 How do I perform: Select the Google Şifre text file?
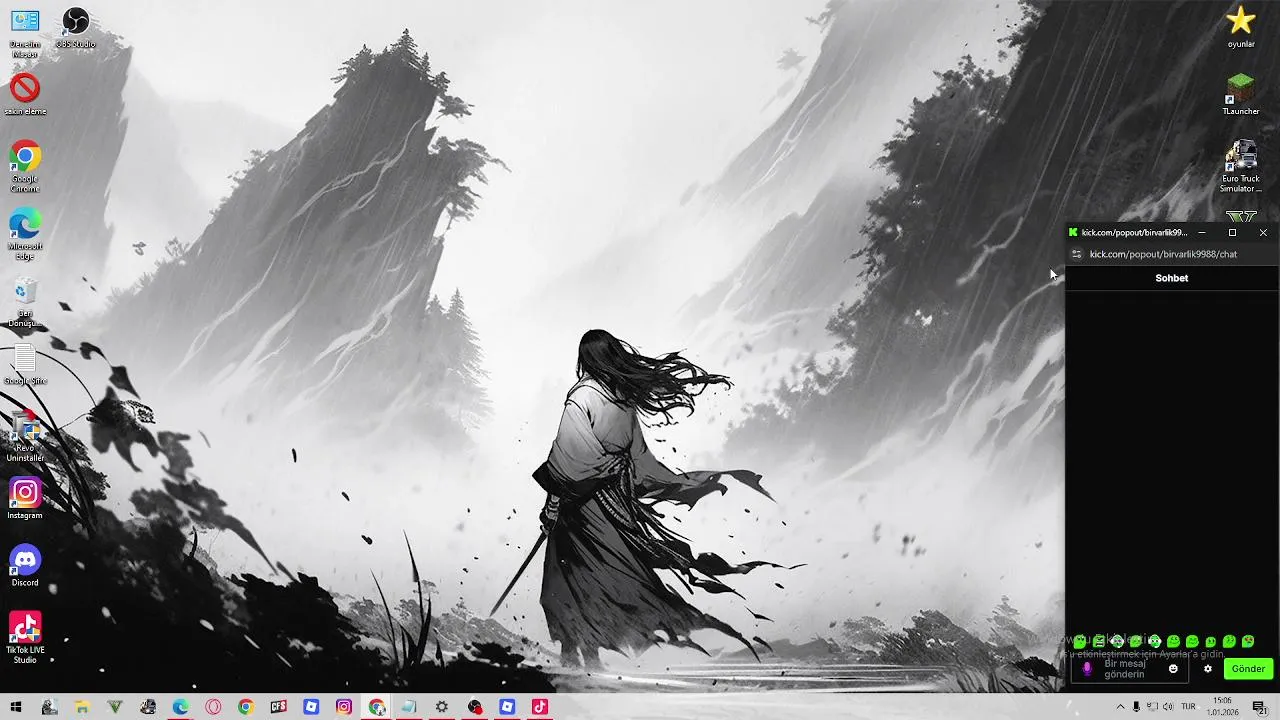[x=25, y=365]
